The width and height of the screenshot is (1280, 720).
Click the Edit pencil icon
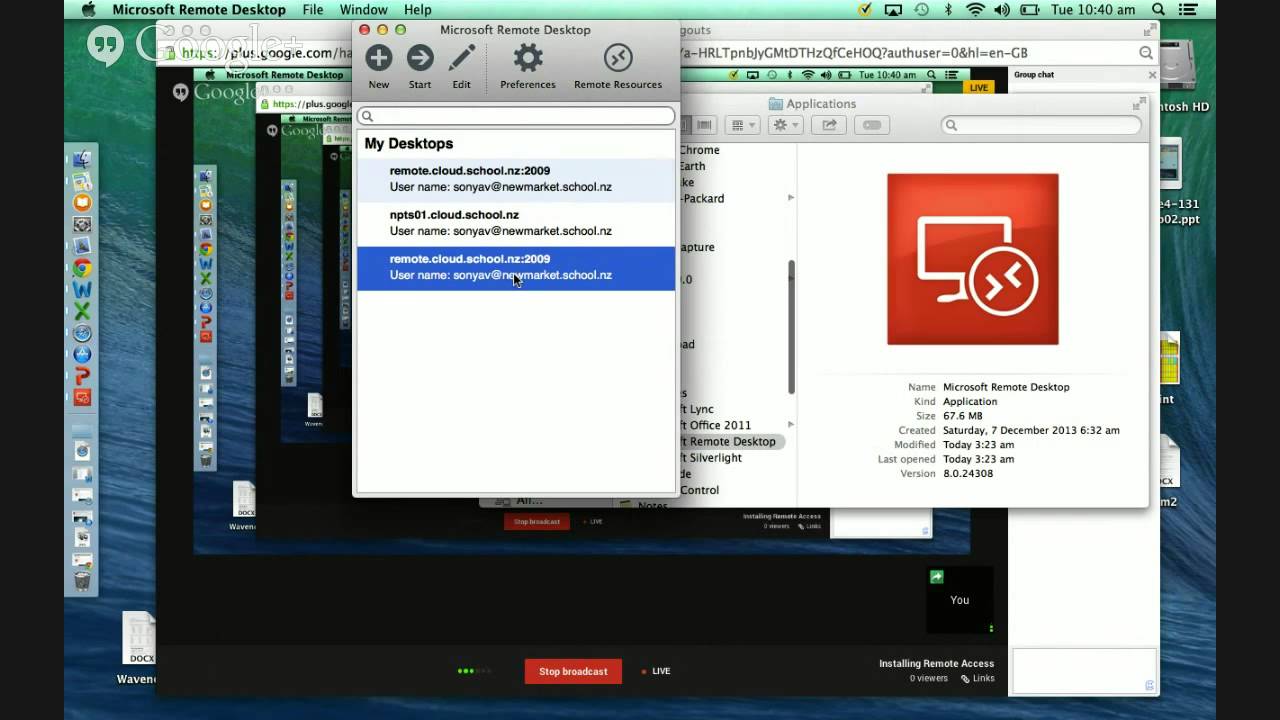coord(461,58)
